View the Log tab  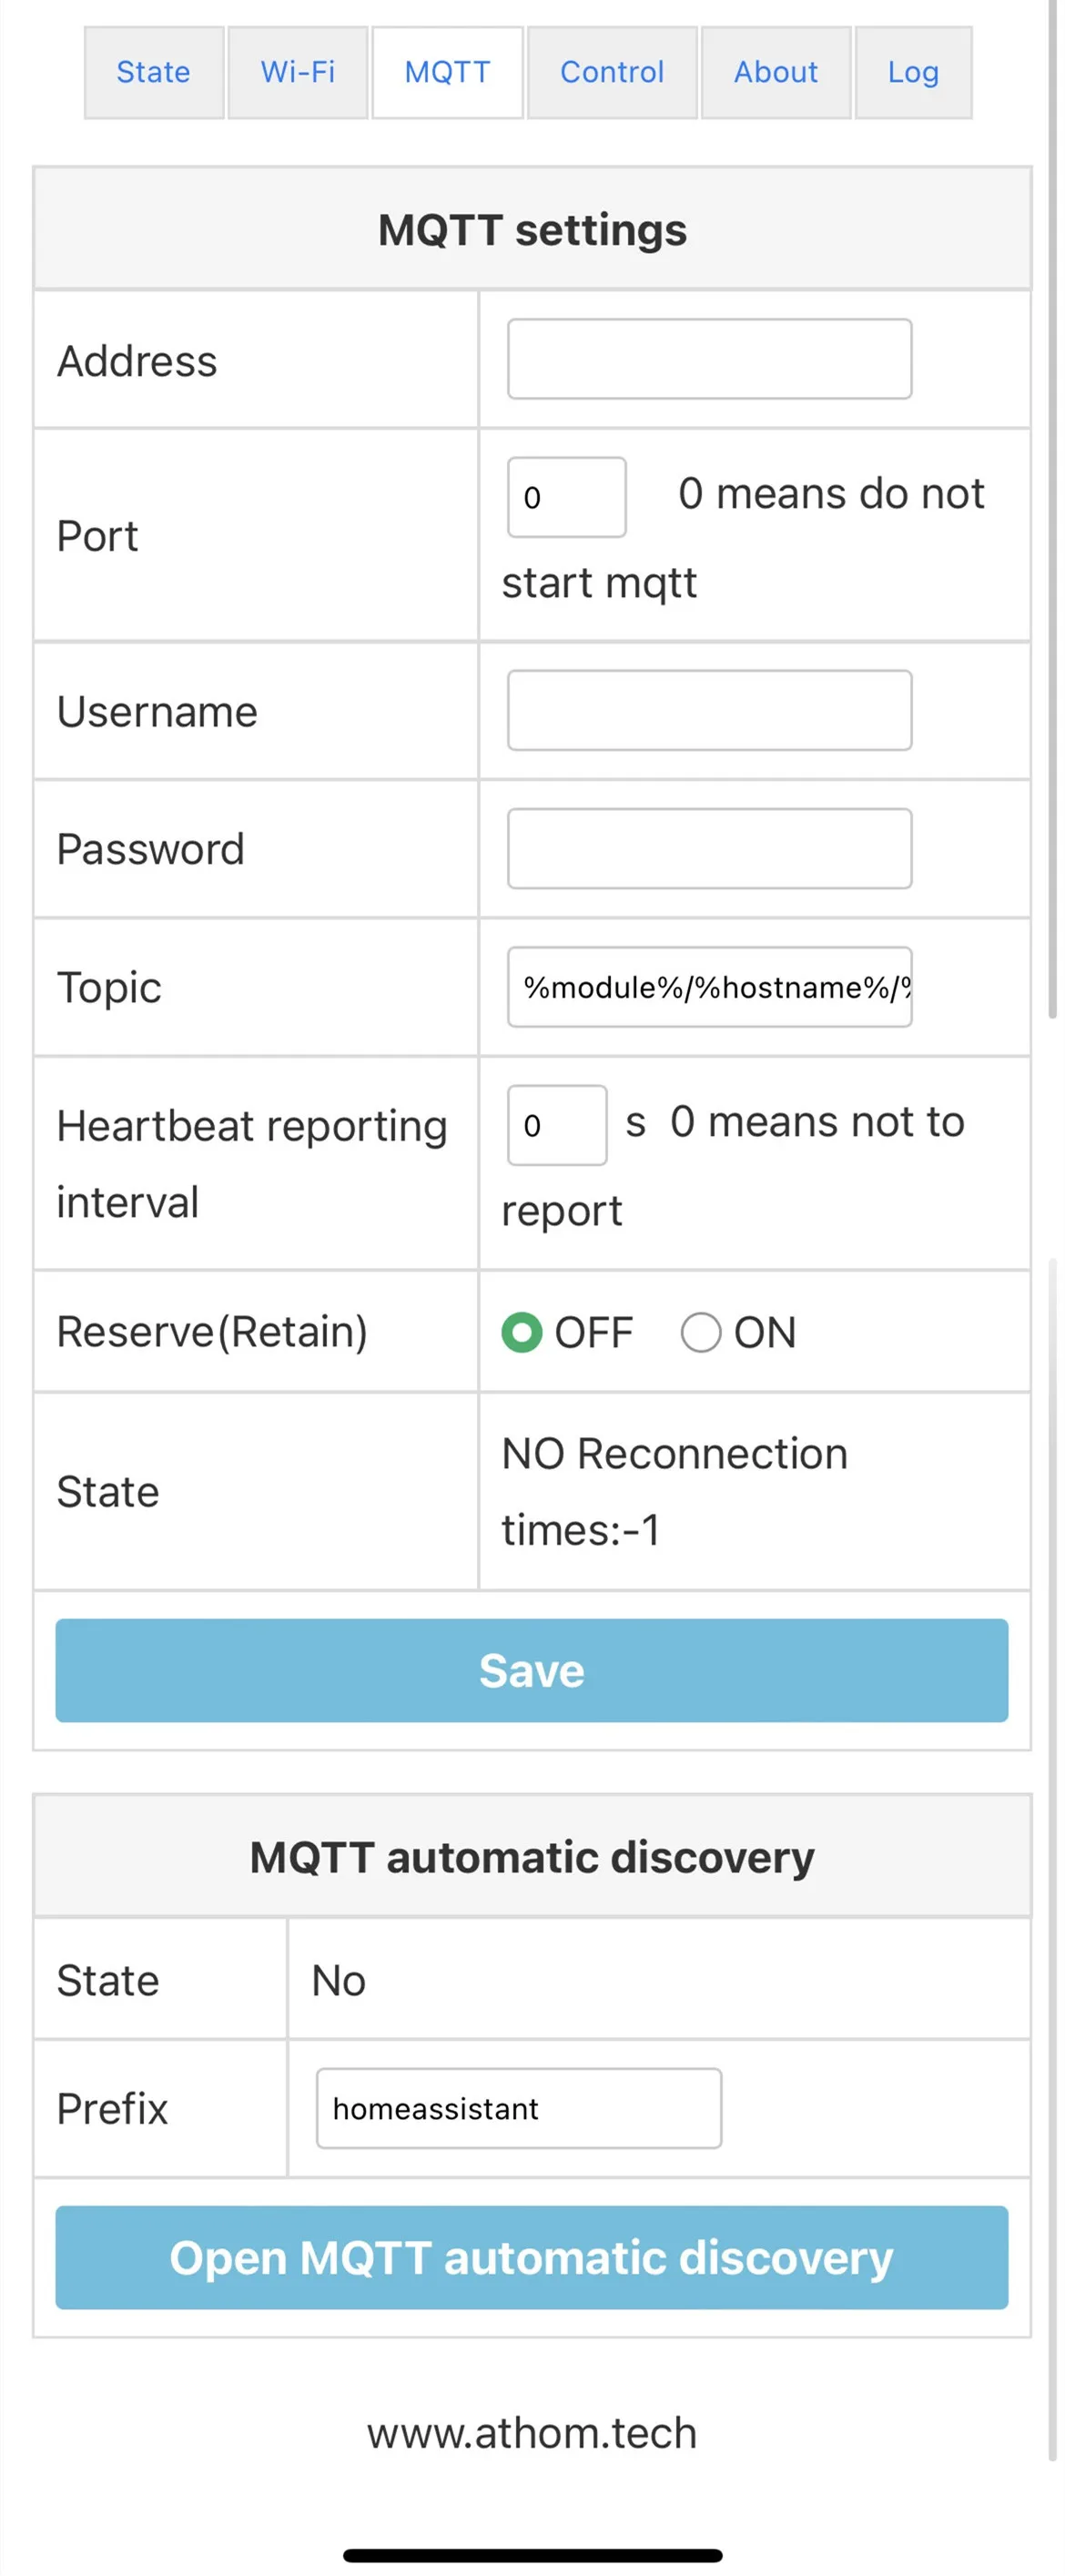912,72
